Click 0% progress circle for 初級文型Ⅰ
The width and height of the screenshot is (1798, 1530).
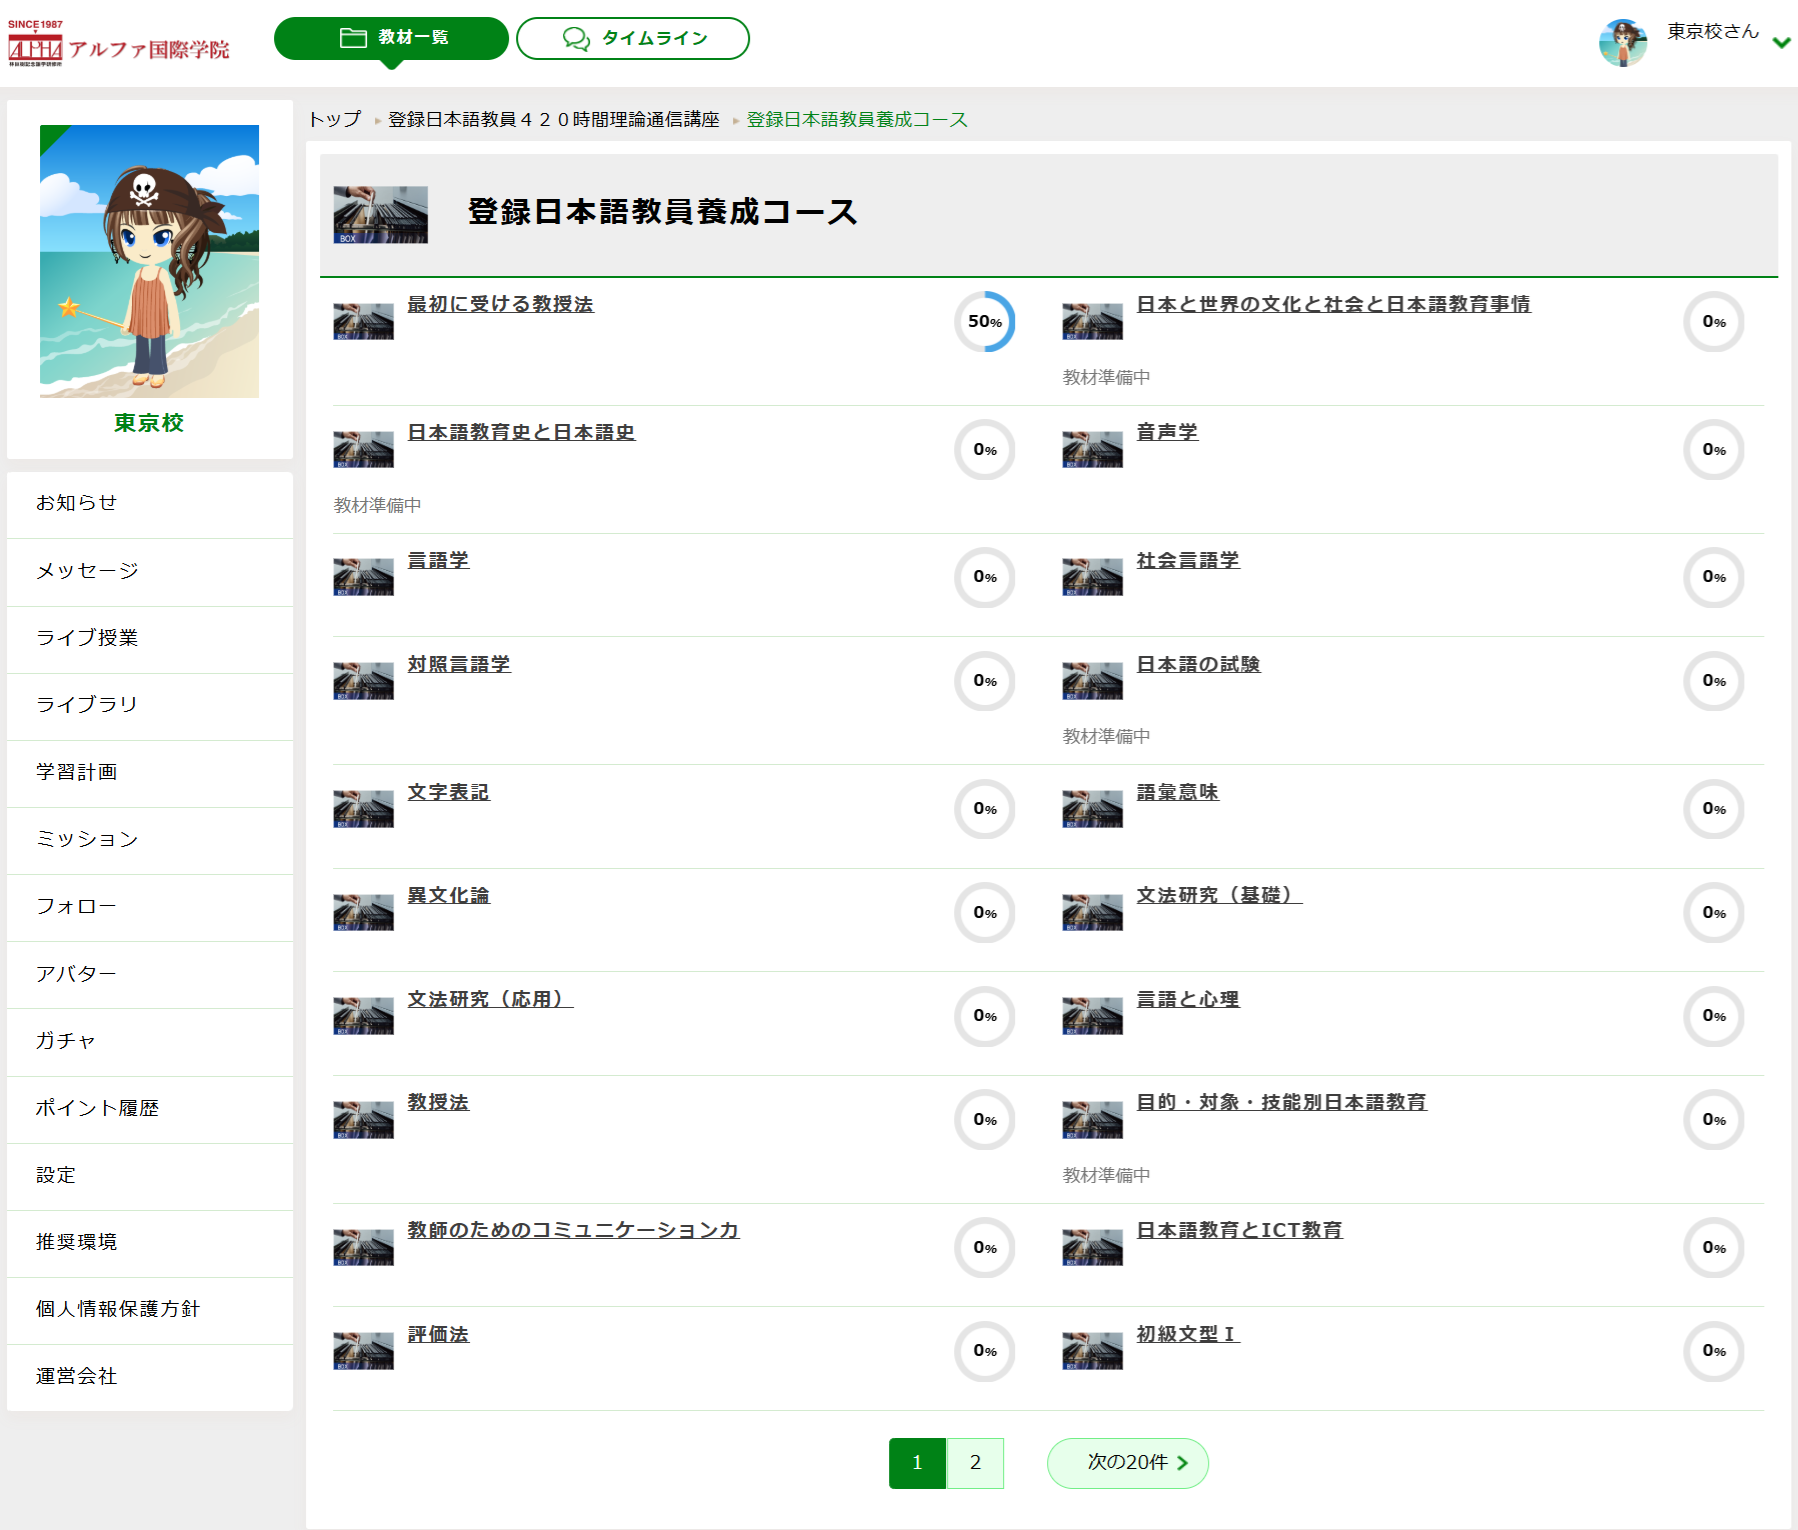click(x=1714, y=1352)
